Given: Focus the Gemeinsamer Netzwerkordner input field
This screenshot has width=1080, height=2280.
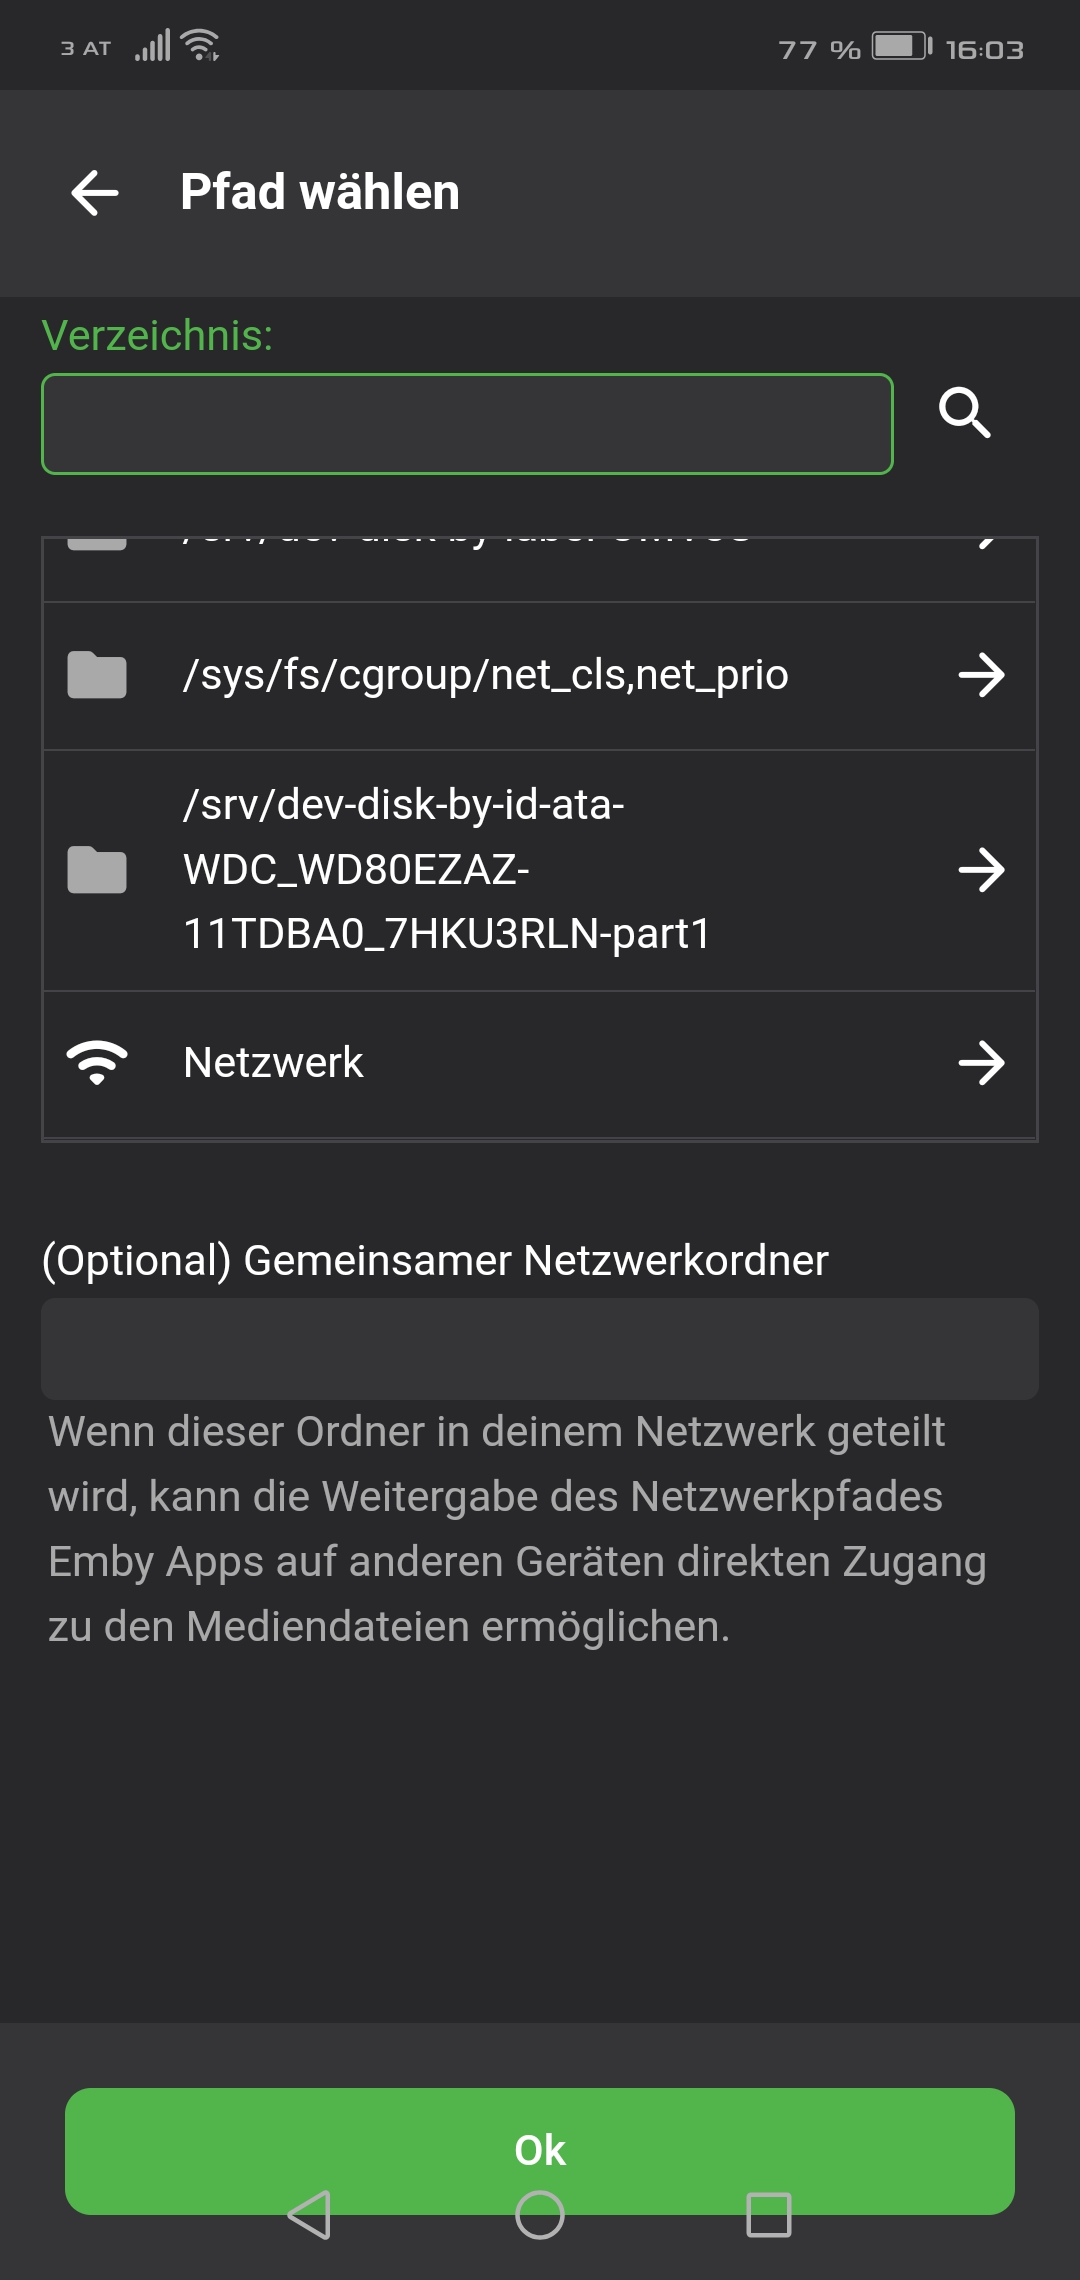Looking at the screenshot, I should 540,1349.
